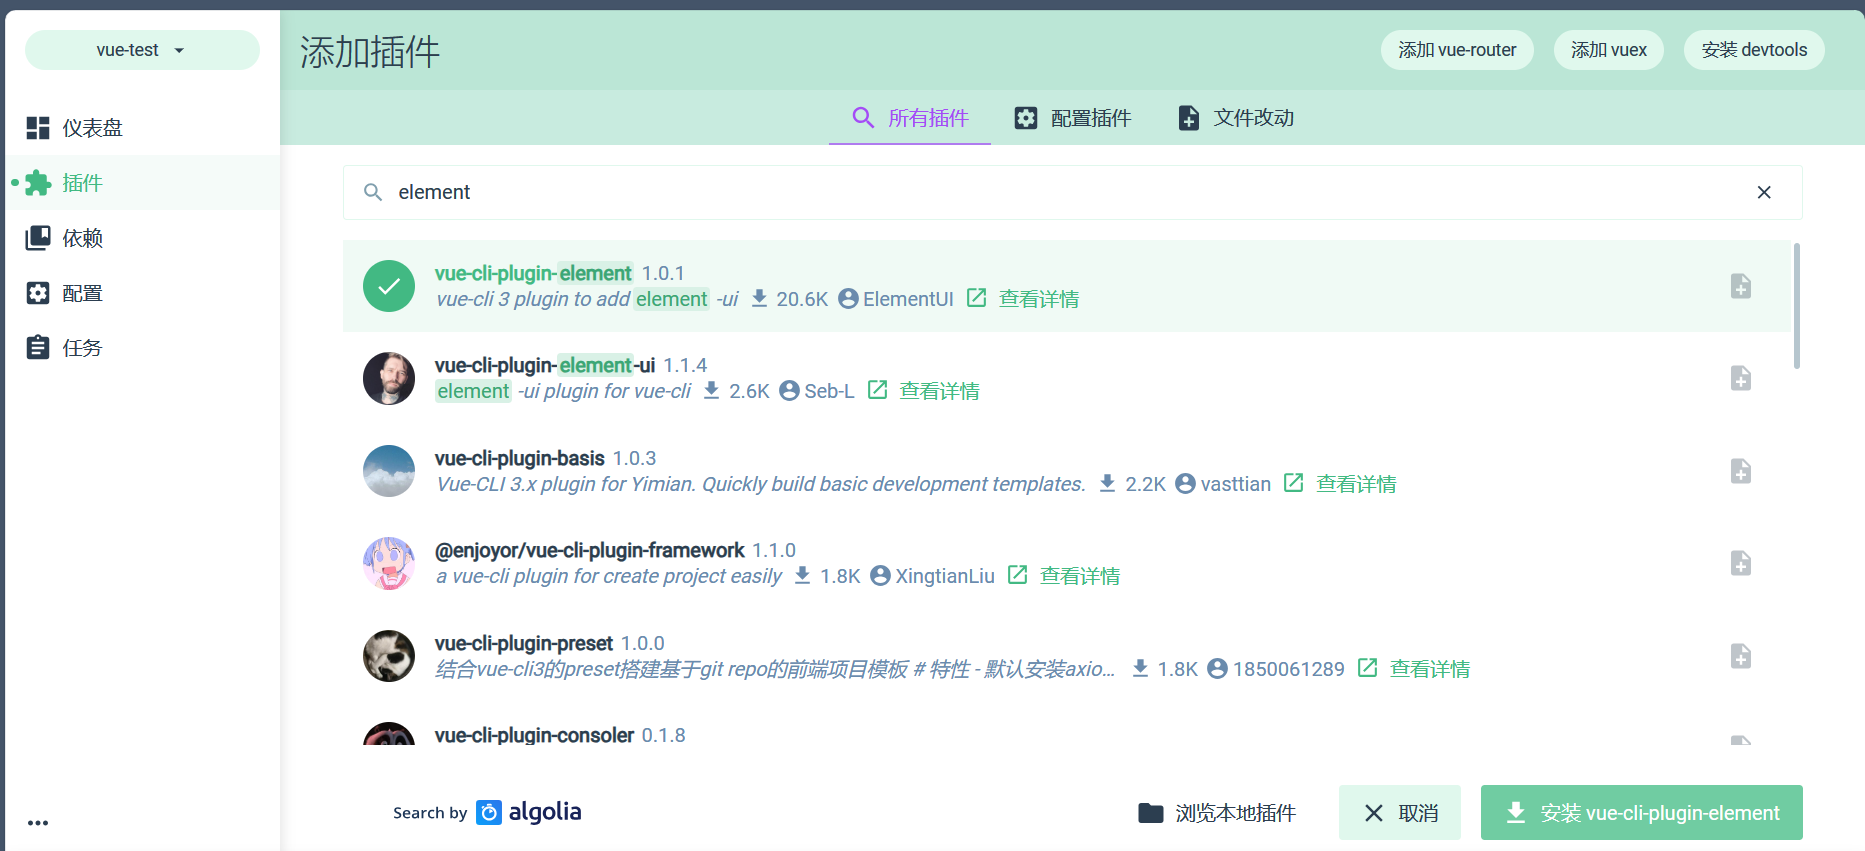Open the 配置 configuration section
The height and width of the screenshot is (851, 1865).
[x=142, y=293]
